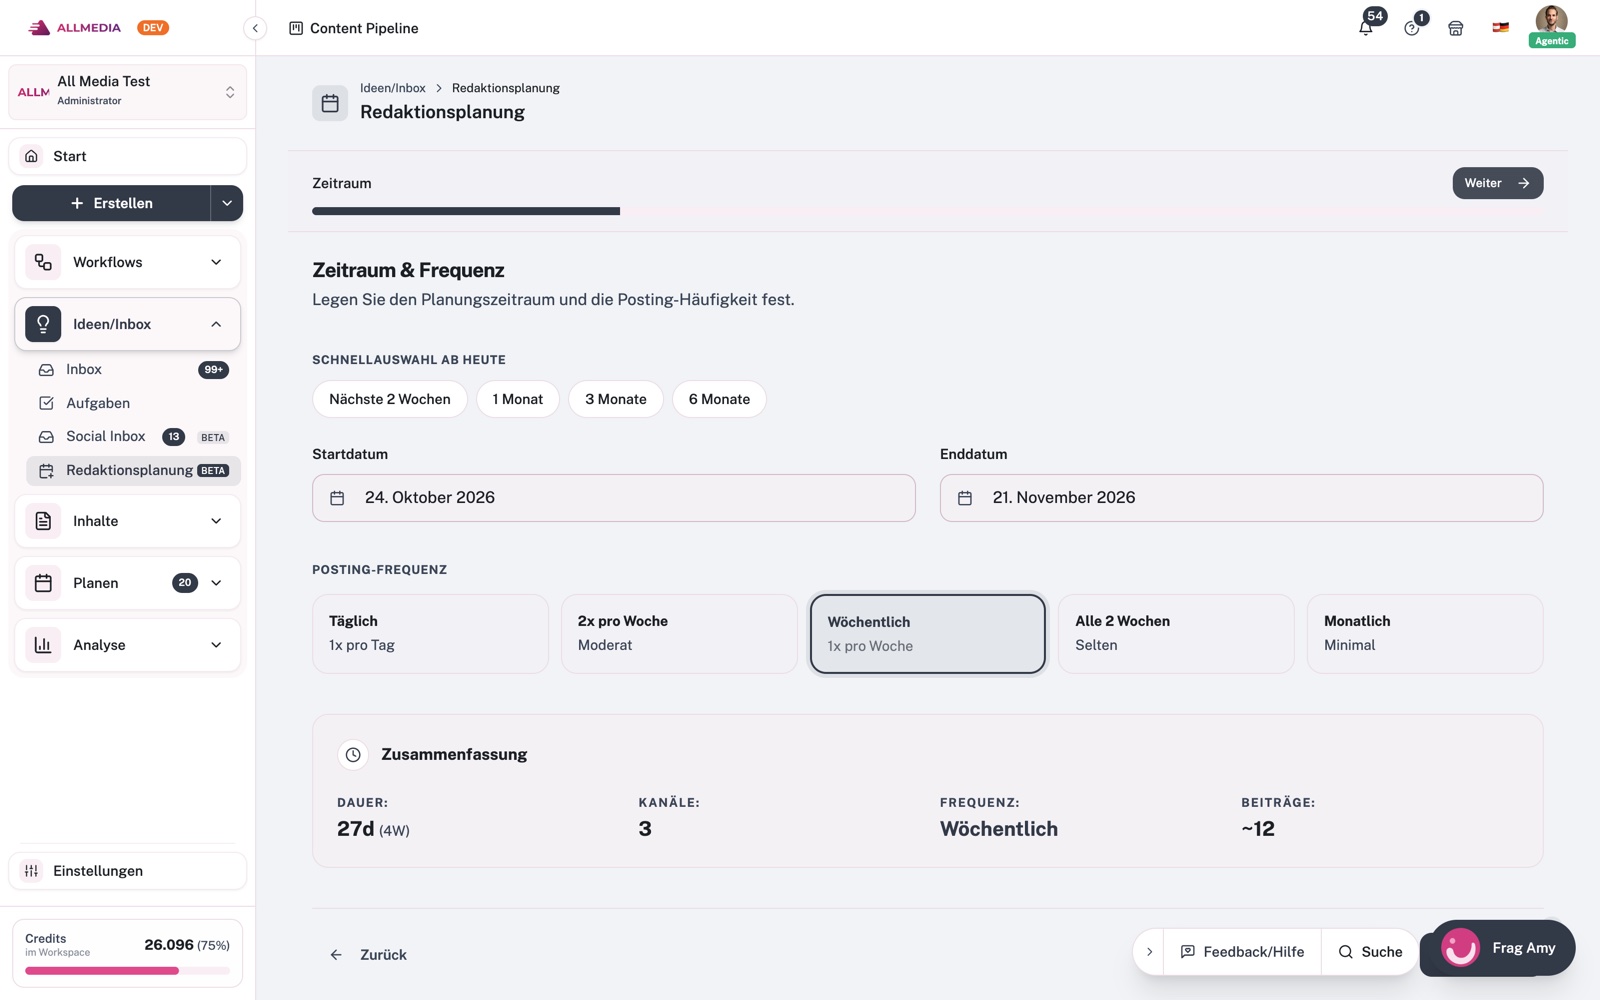Collapse the sidebar with the chevron button
Image resolution: width=1600 pixels, height=1000 pixels.
click(255, 28)
